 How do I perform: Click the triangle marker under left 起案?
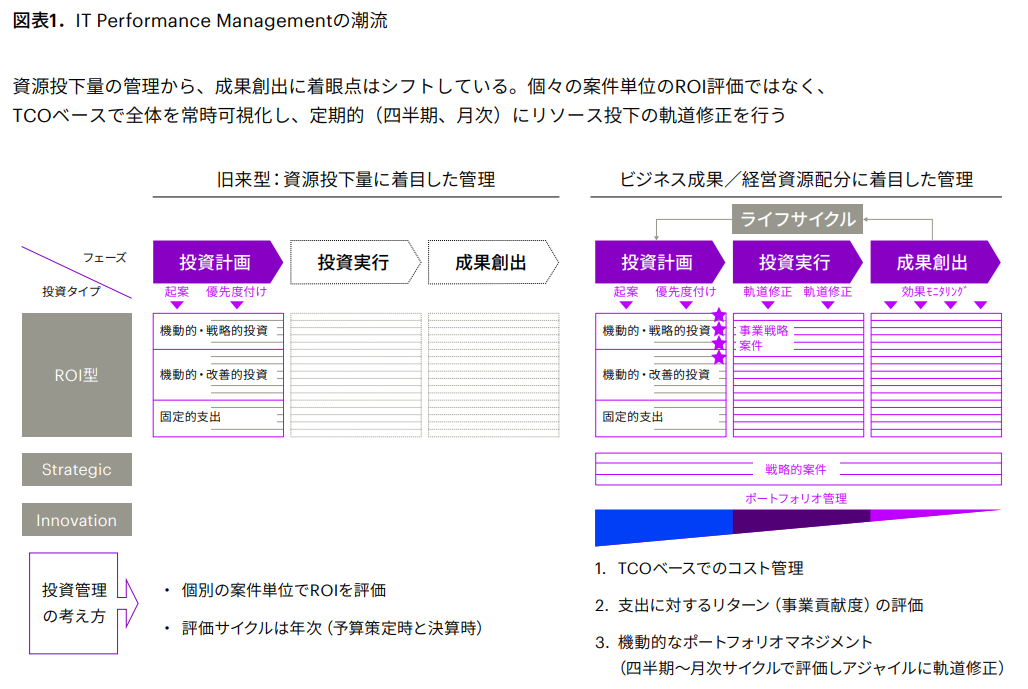(x=177, y=305)
